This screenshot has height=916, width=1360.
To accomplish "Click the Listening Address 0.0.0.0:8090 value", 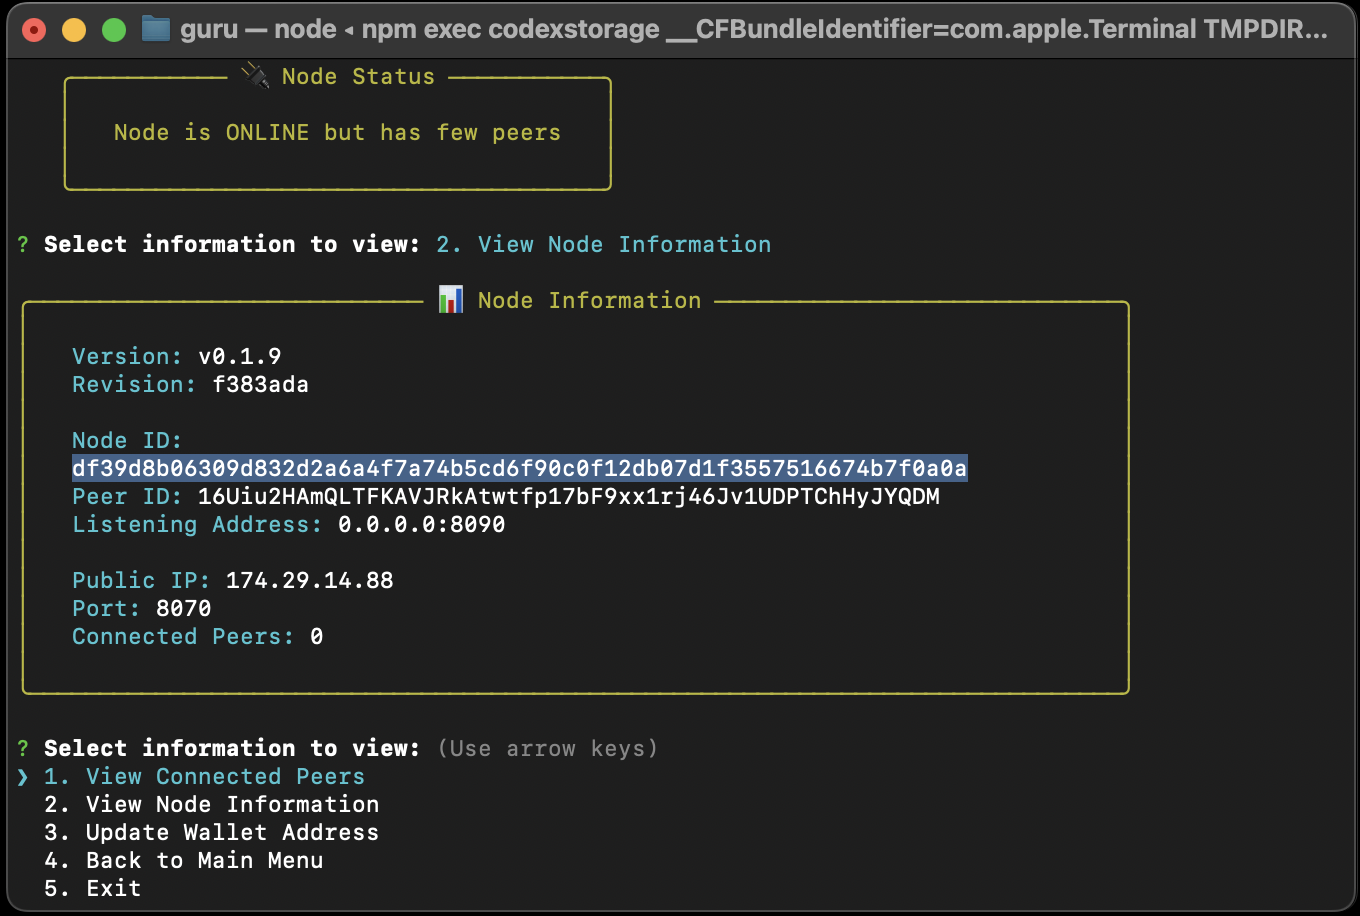I will [x=421, y=525].
